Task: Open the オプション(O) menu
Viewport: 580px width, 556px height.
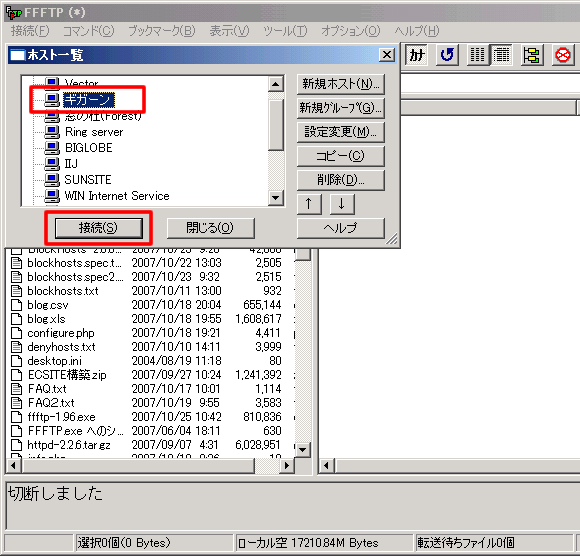Action: pos(350,31)
